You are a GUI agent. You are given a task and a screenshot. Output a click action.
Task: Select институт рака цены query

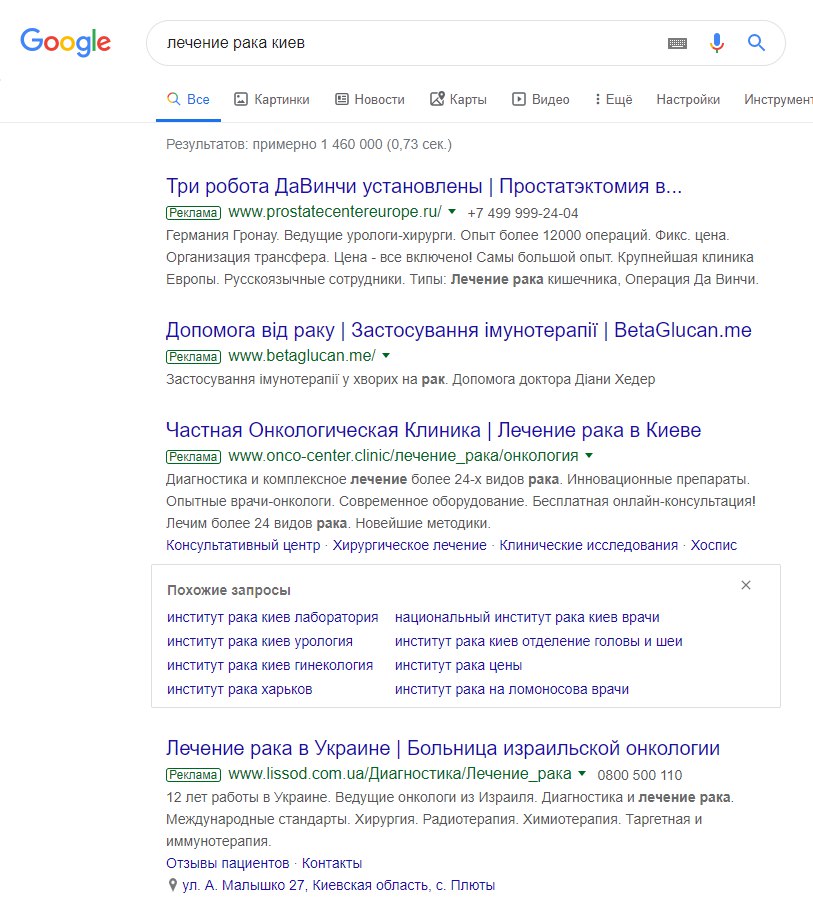point(458,665)
